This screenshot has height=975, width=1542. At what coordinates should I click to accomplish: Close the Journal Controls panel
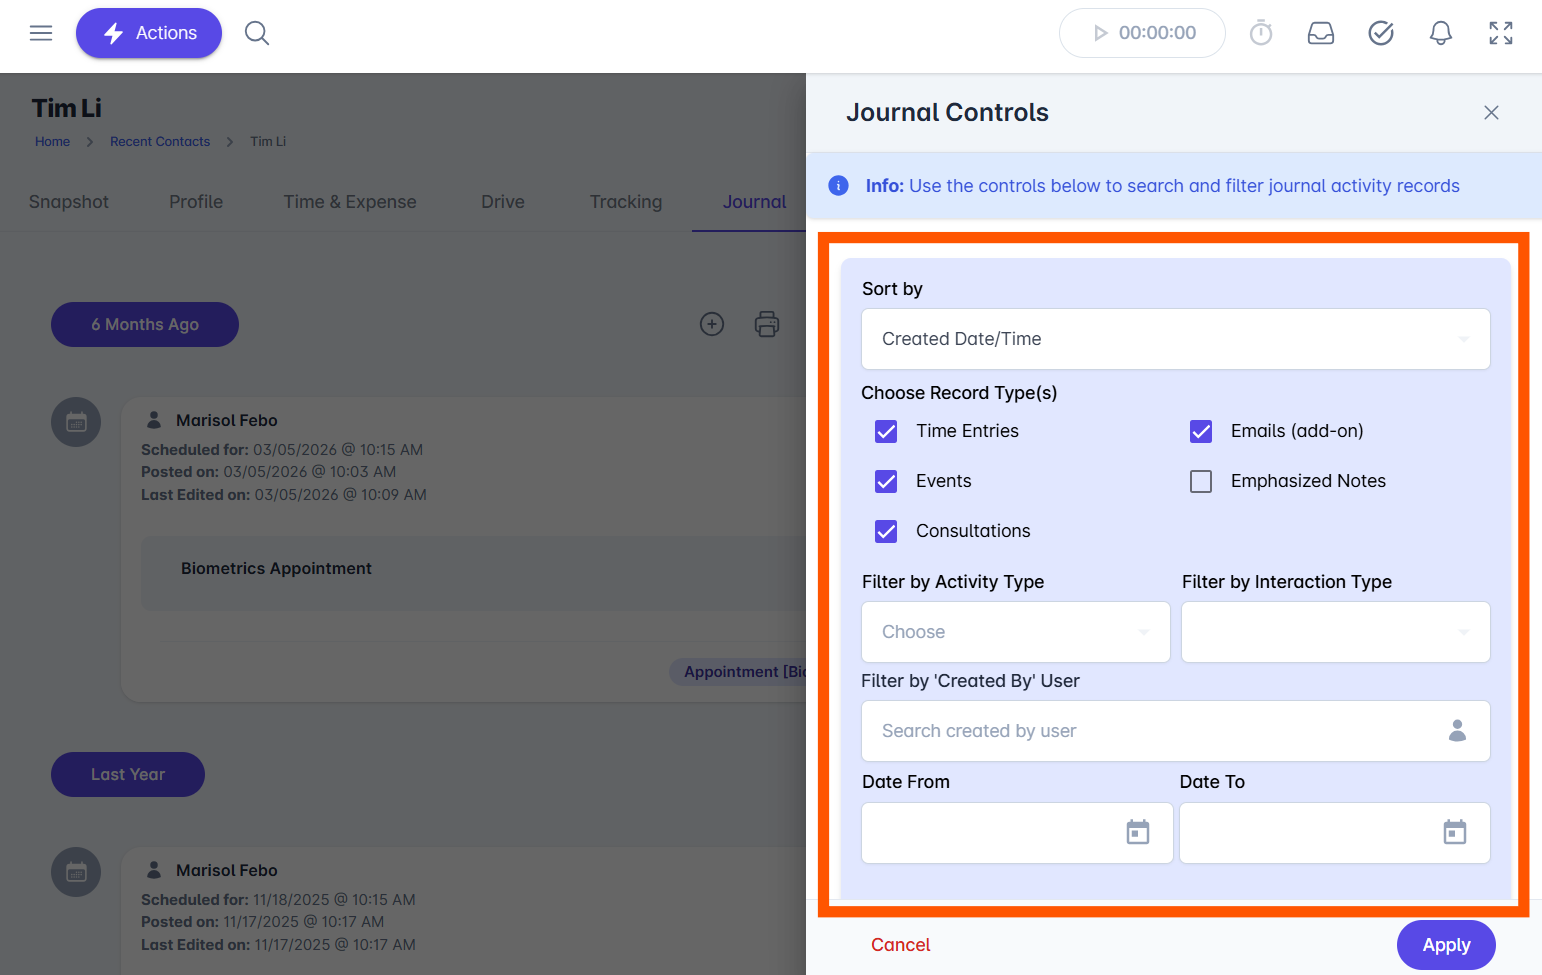coord(1491,113)
